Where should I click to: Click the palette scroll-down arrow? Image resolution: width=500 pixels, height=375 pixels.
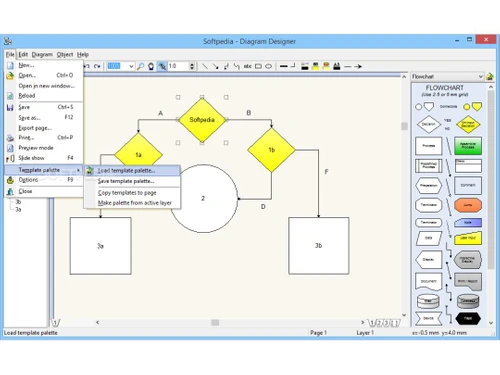tap(491, 323)
